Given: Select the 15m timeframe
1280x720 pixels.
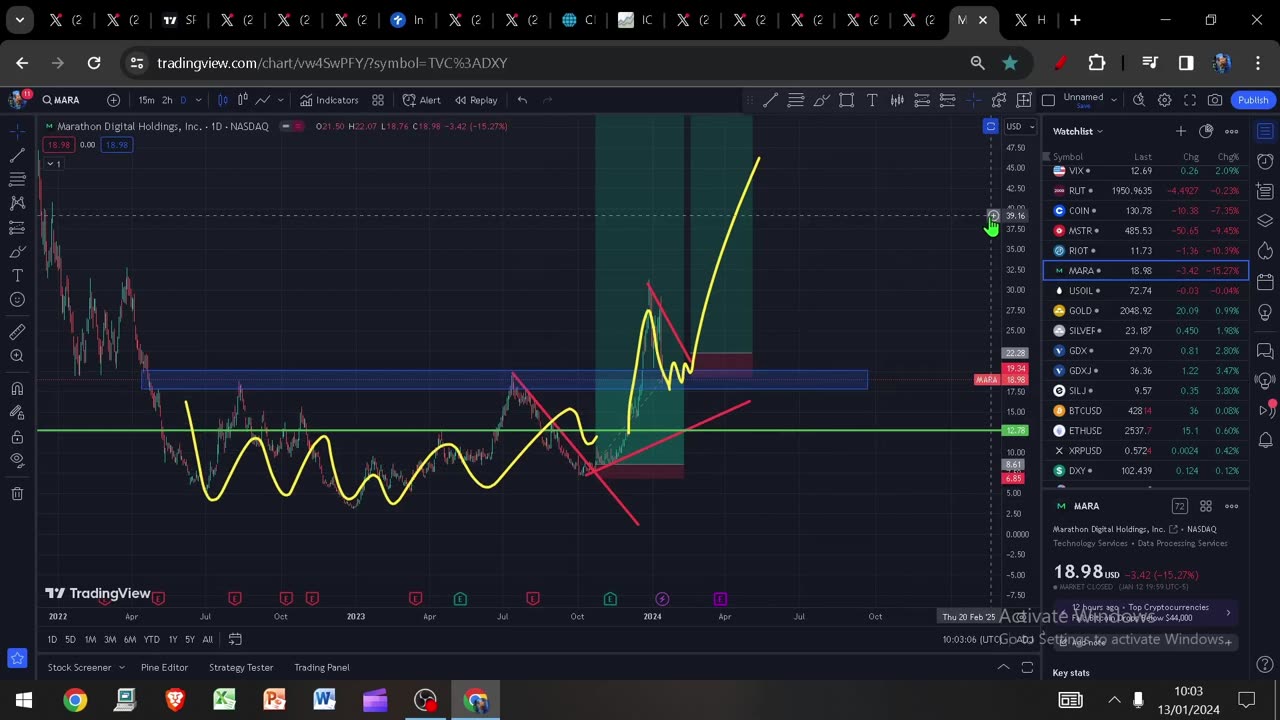Looking at the screenshot, I should 146,100.
